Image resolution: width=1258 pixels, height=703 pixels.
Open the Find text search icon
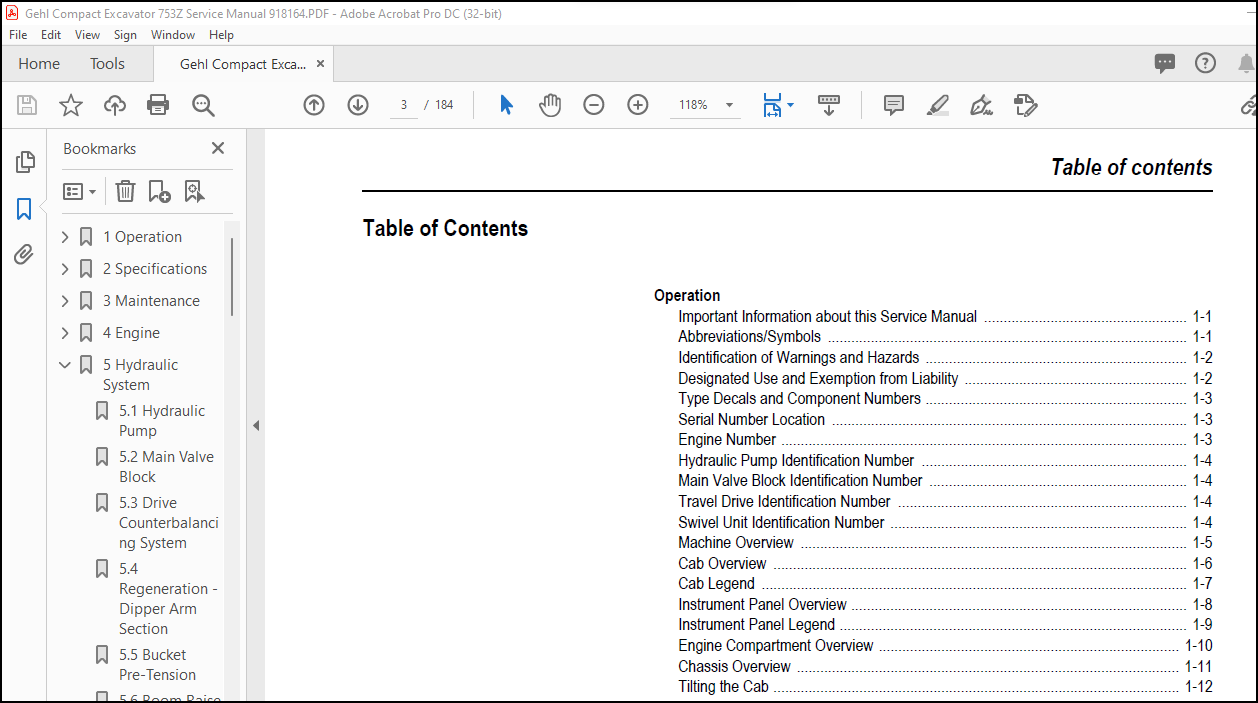[x=203, y=105]
